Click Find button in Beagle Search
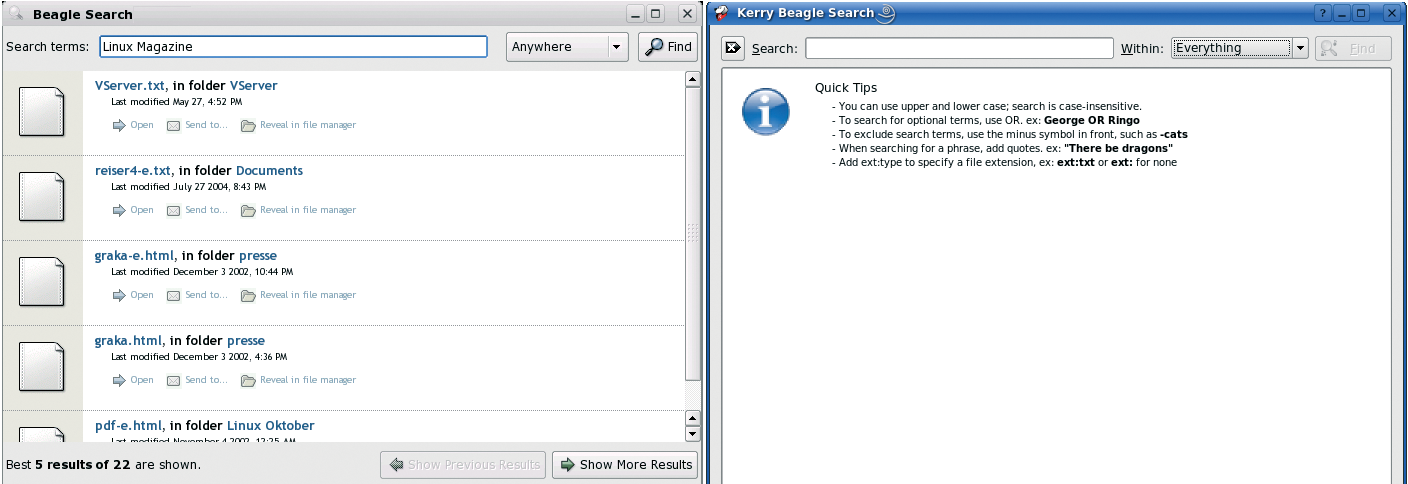Screen dimensions: 1408x484 pos(668,47)
